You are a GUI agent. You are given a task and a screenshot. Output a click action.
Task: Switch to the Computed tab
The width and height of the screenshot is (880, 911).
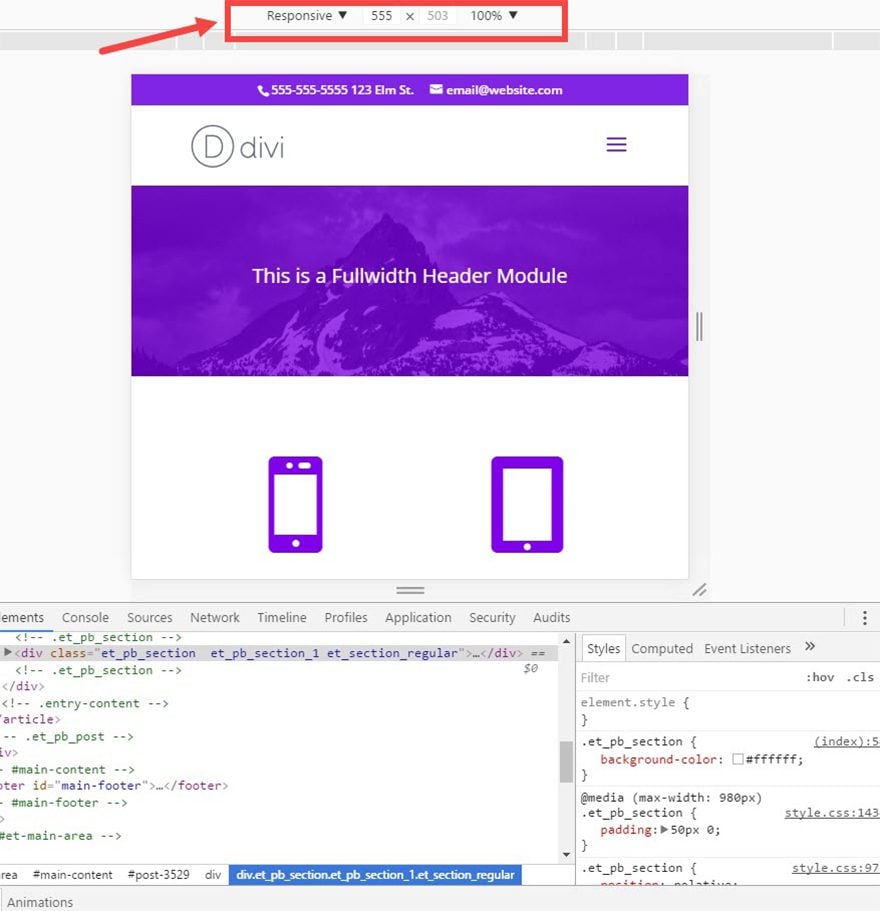coord(662,649)
